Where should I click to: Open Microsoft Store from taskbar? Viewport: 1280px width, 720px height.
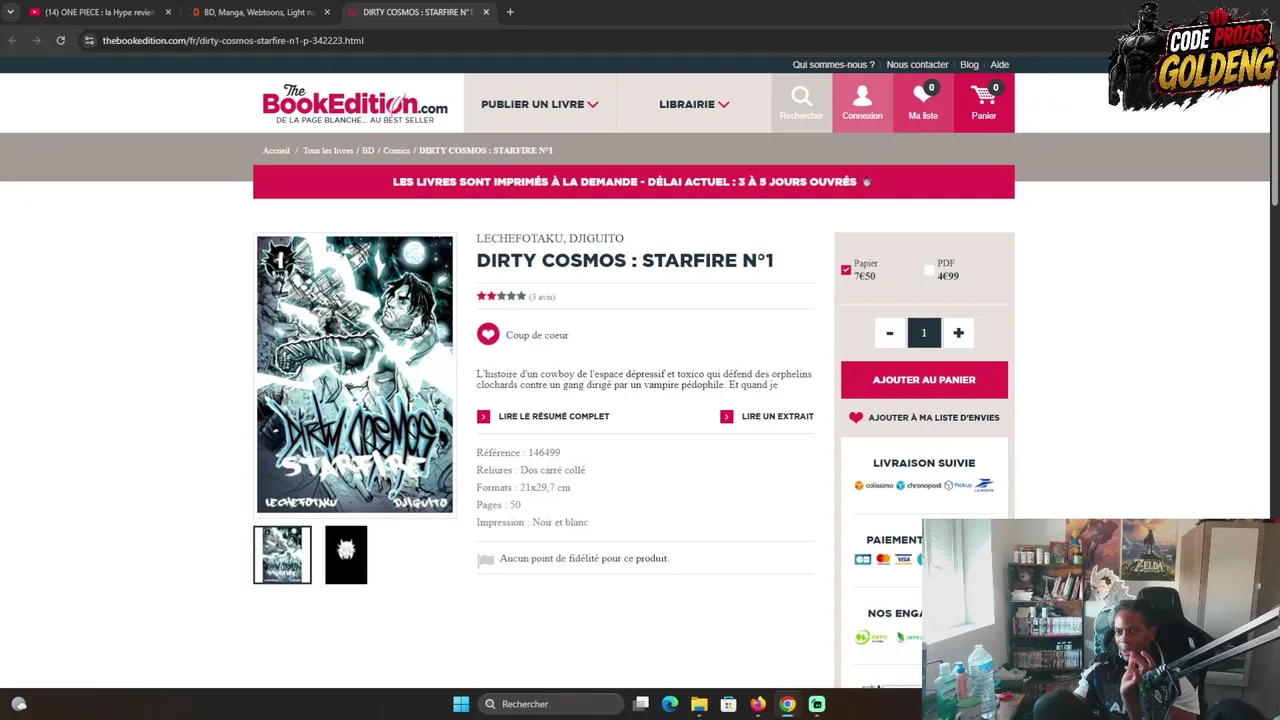[x=728, y=704]
